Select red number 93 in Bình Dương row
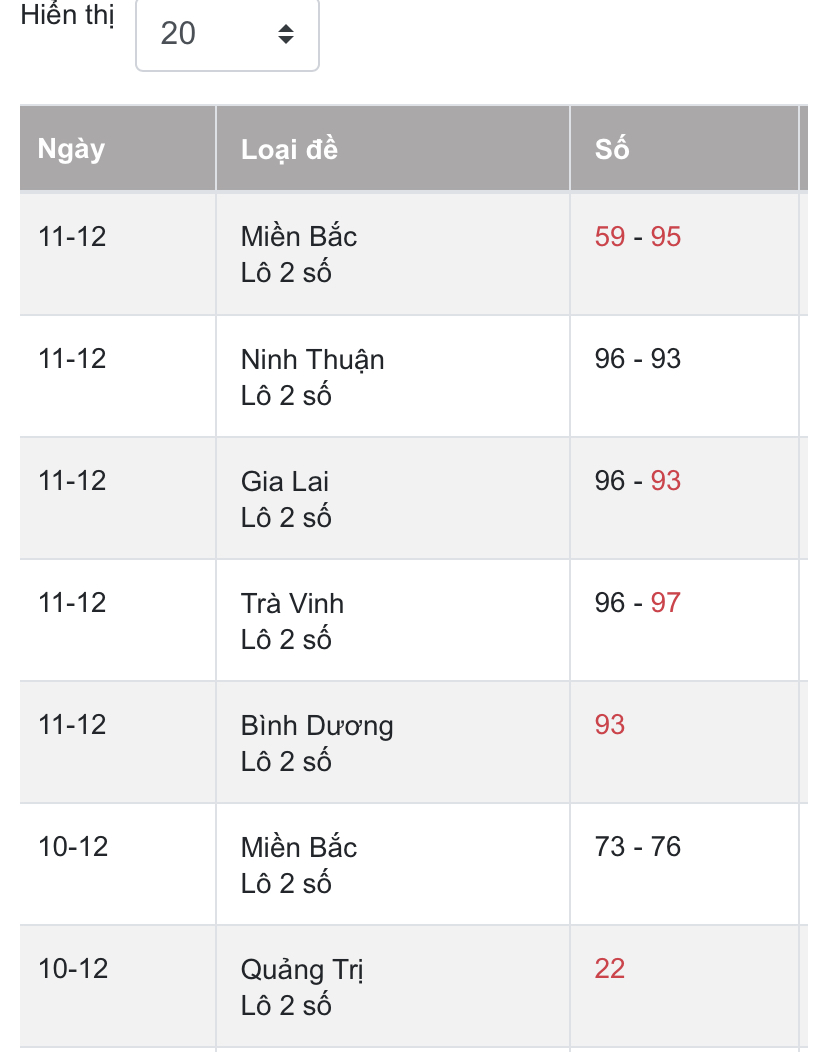828x1052 pixels. pos(609,725)
